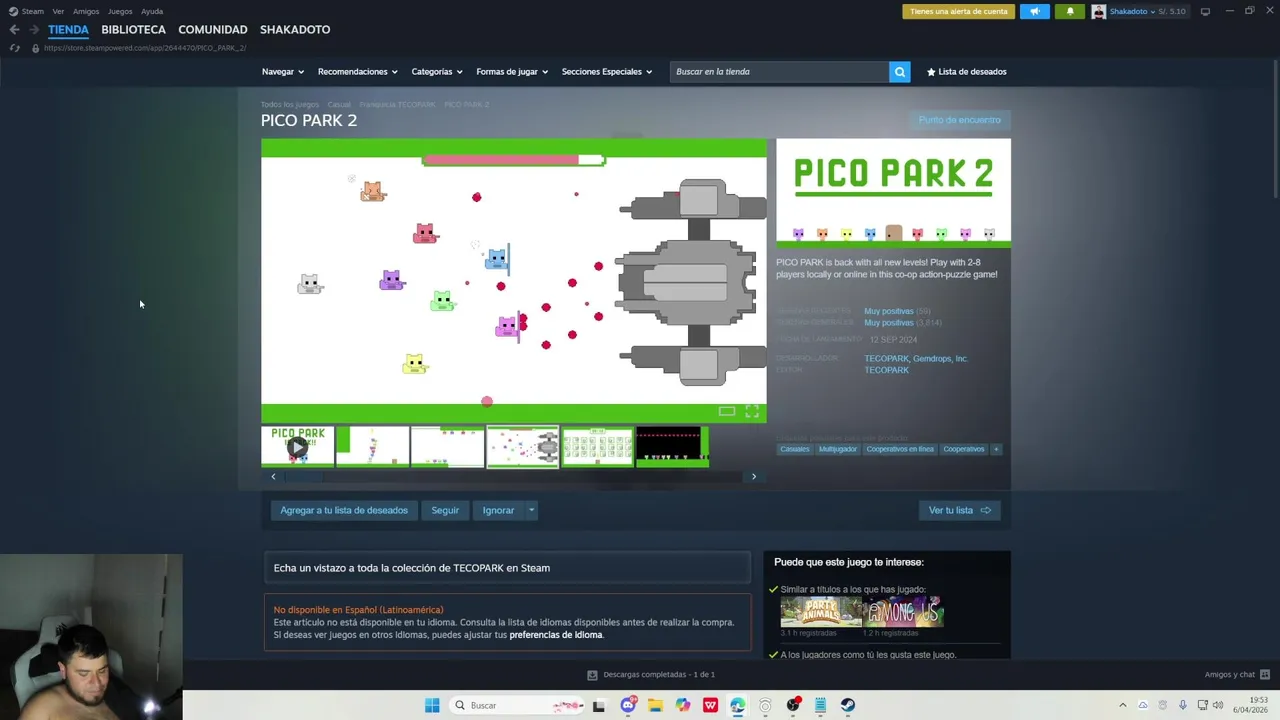Switch to the TIENDA tab
Screen dimensions: 1280x720
pyautogui.click(x=68, y=30)
